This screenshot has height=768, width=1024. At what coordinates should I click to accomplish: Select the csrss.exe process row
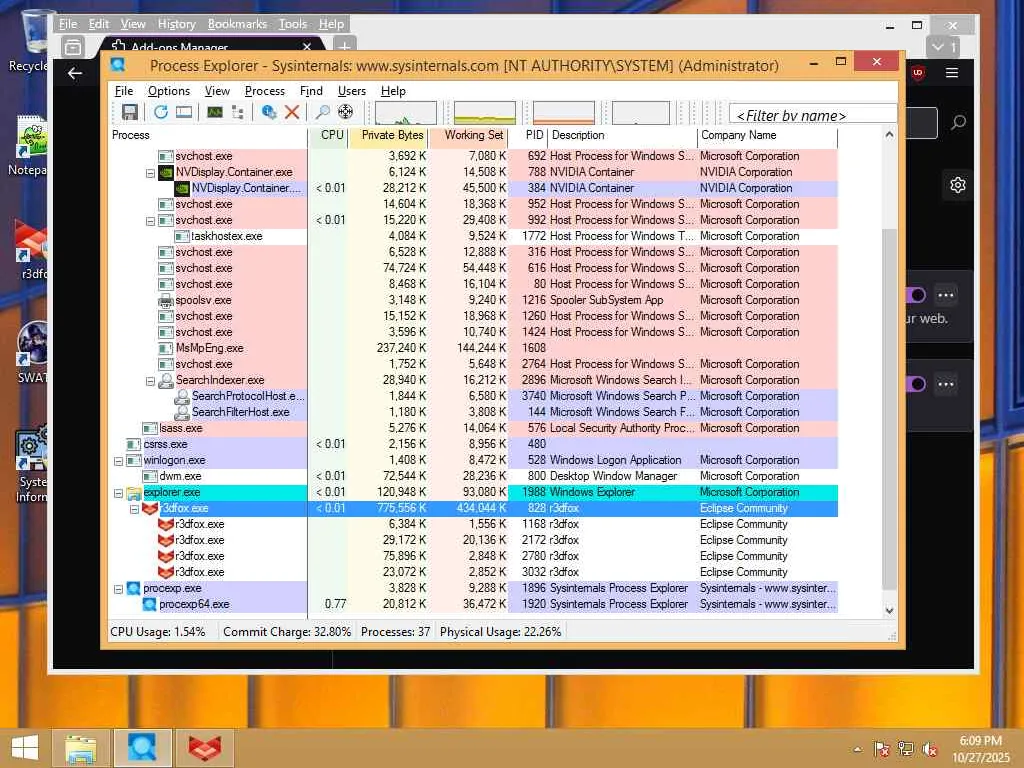coord(473,444)
